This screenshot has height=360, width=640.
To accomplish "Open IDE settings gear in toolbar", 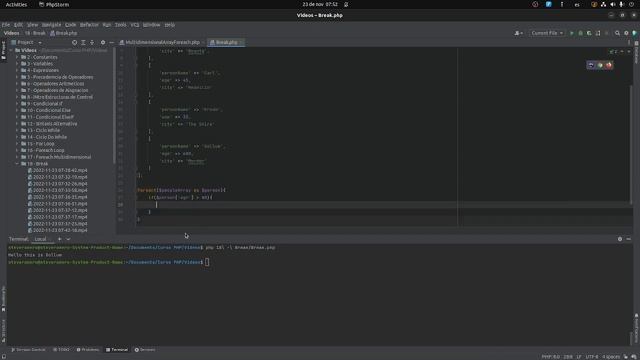I will point(626,33).
